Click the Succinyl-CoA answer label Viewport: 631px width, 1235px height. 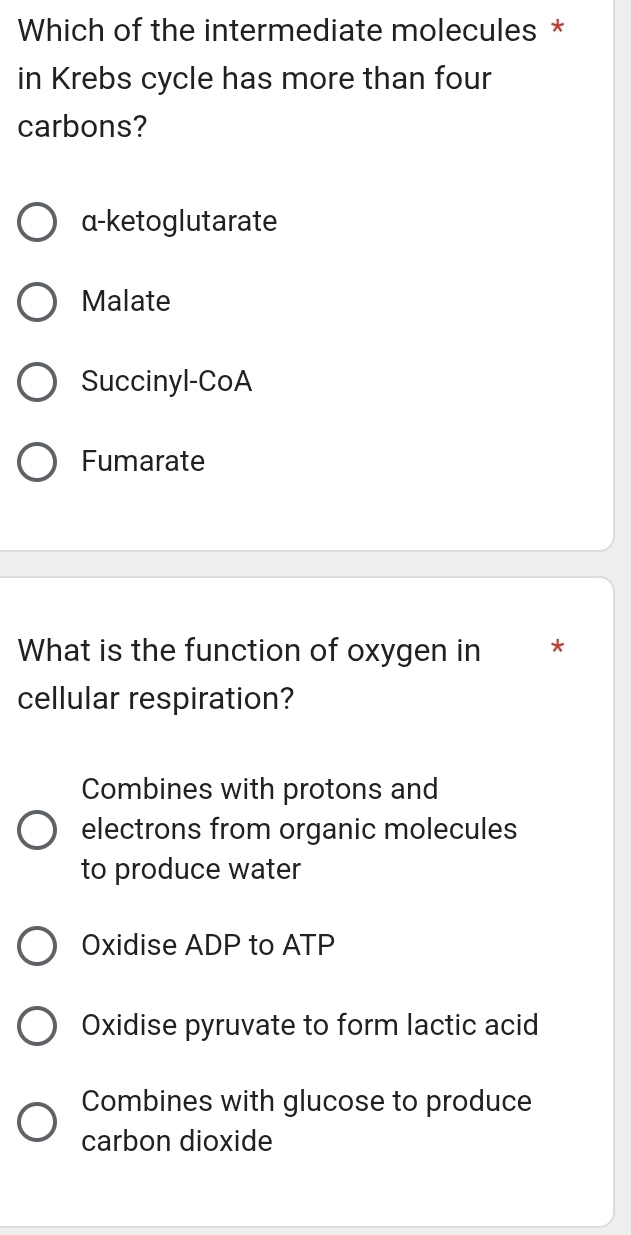coord(168,382)
